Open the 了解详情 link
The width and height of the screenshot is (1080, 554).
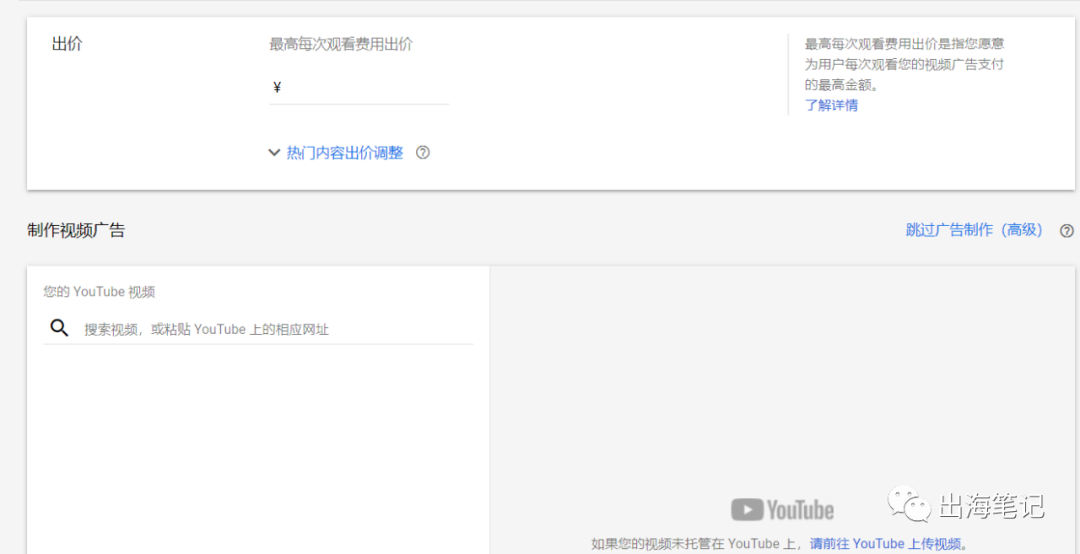[831, 105]
